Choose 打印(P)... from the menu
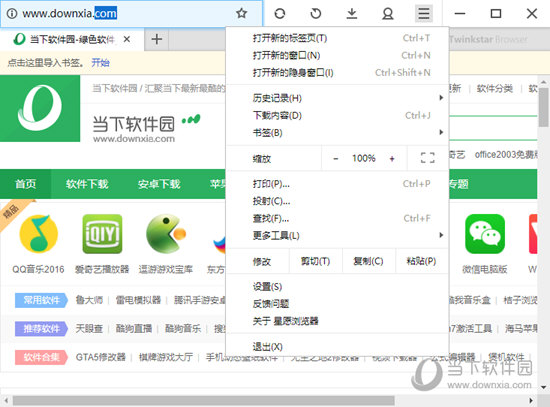 [x=337, y=184]
